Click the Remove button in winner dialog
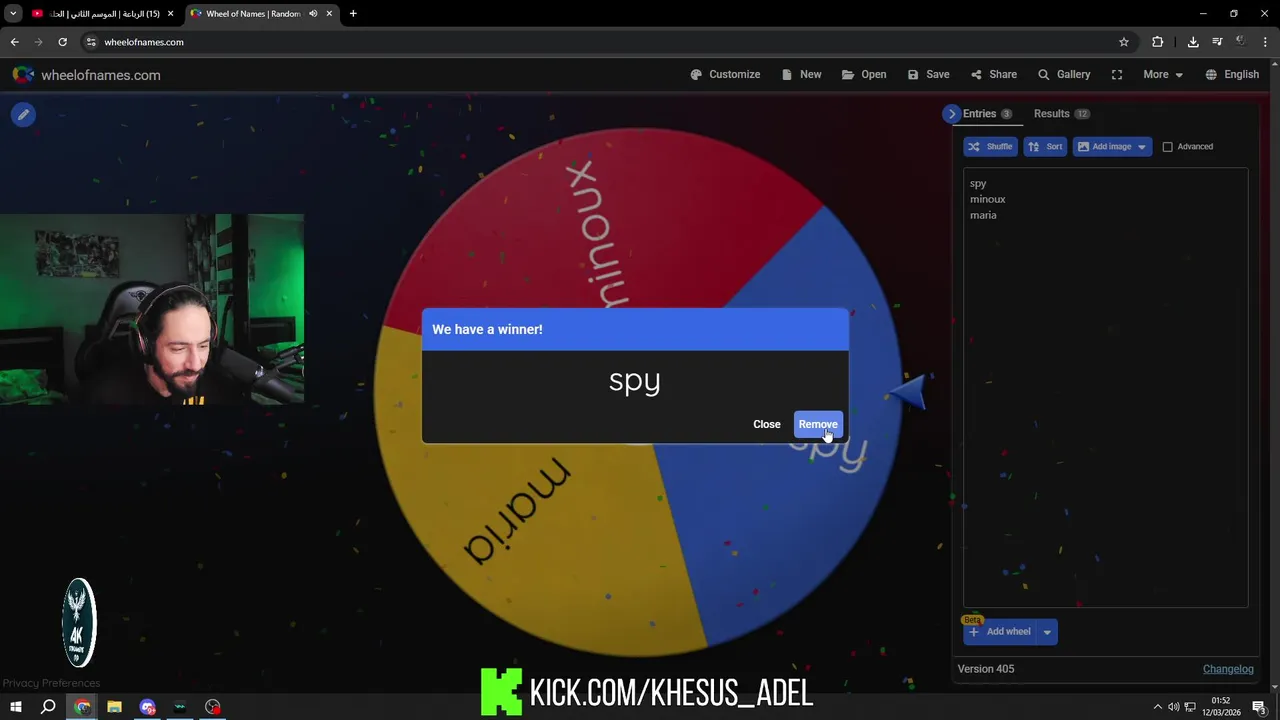The image size is (1280, 720). pos(818,424)
